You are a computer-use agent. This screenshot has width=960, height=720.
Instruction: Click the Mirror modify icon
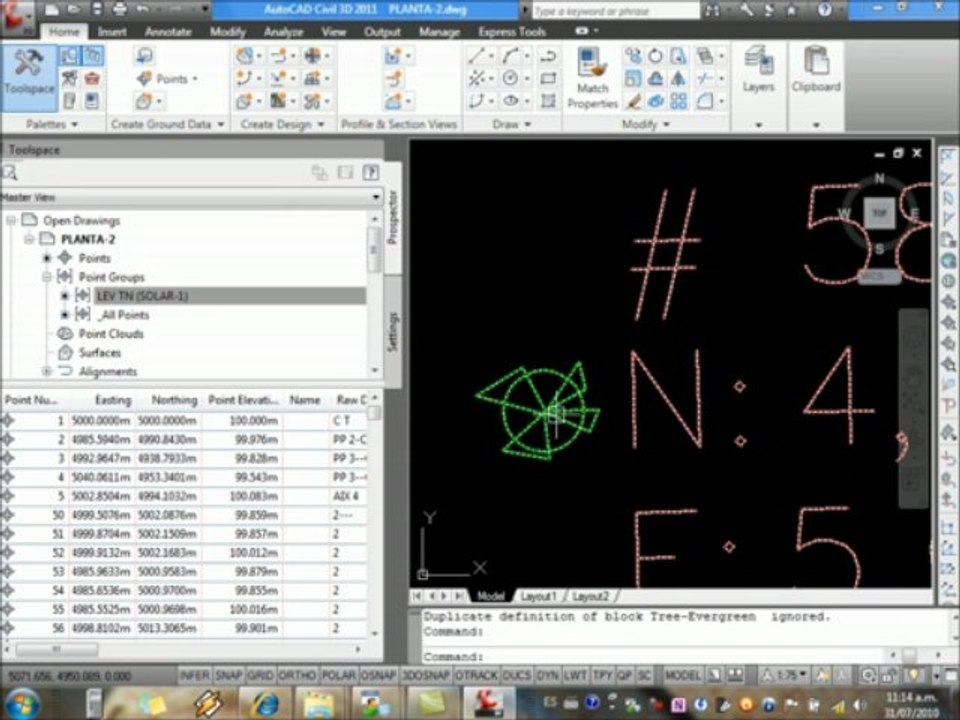(678, 78)
